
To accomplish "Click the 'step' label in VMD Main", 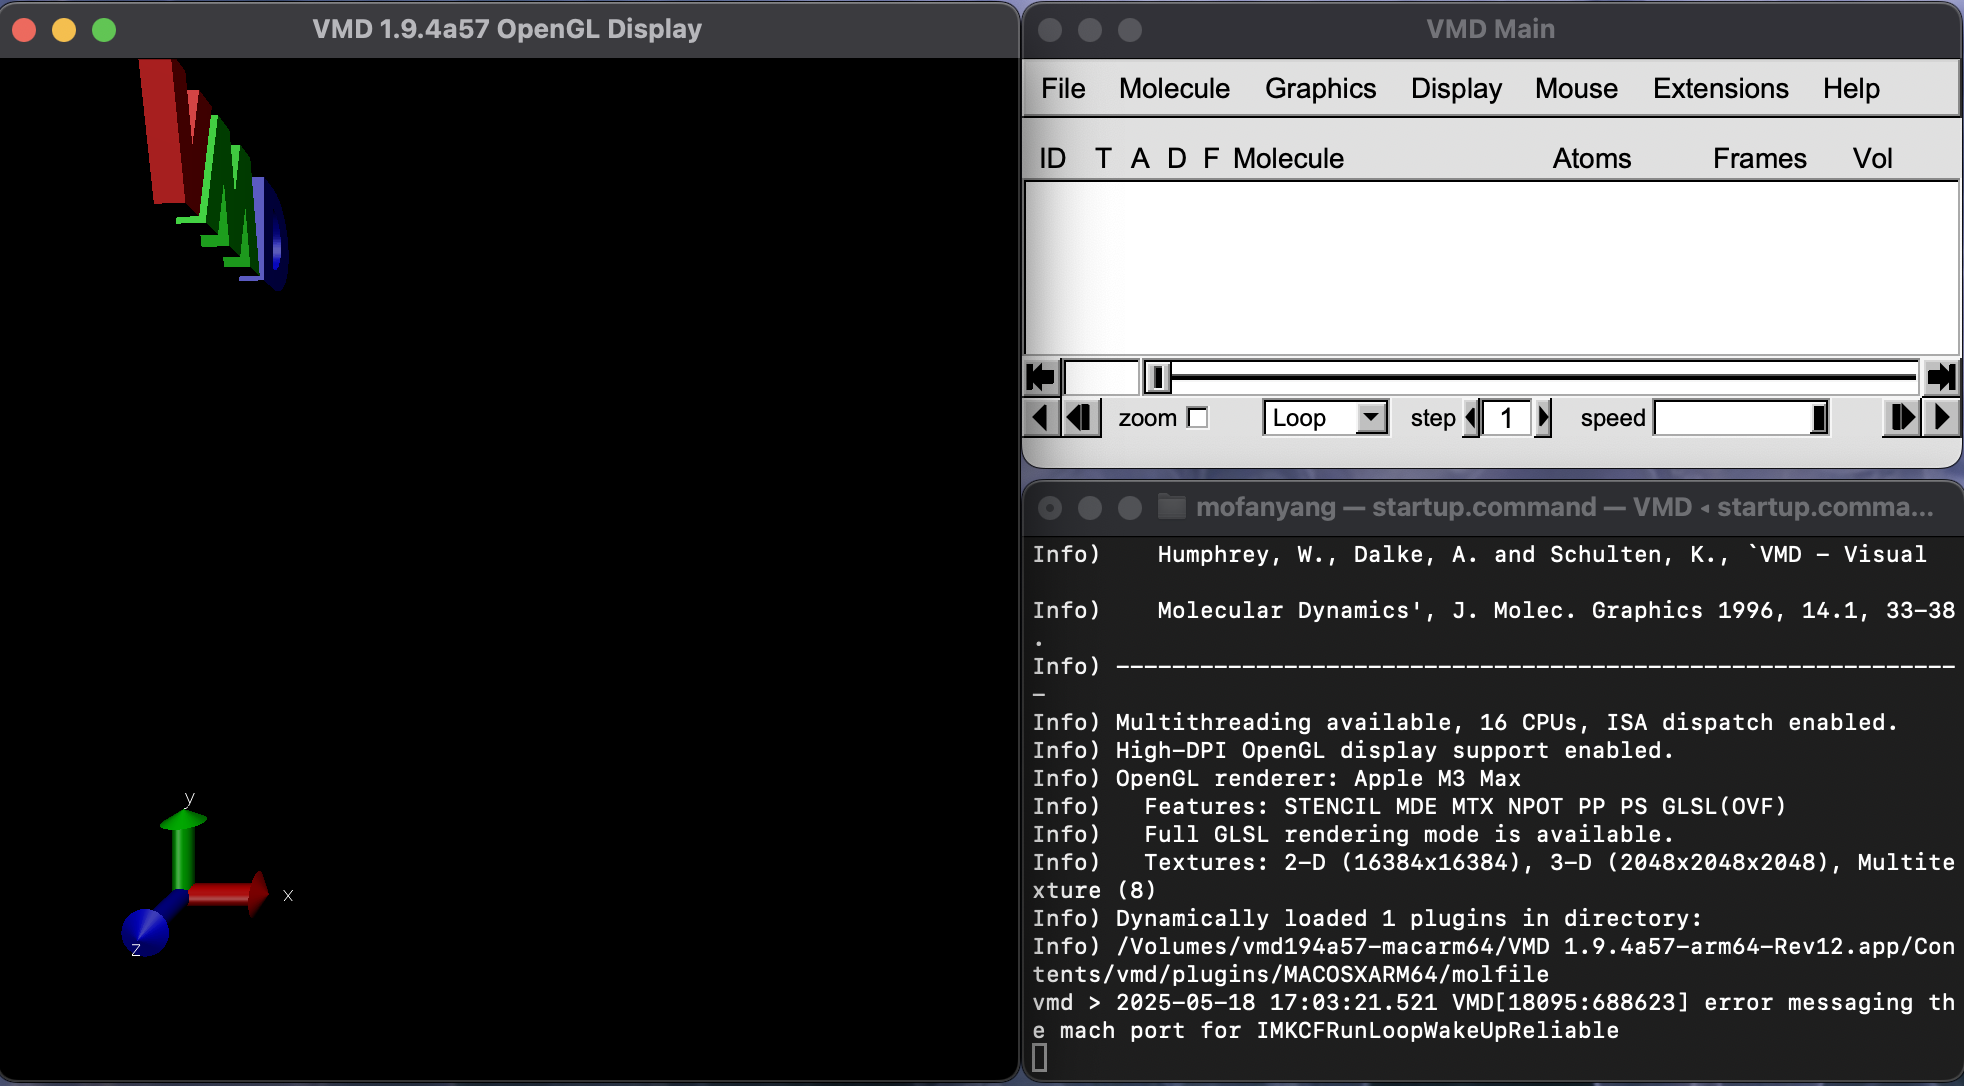I will coord(1432,418).
